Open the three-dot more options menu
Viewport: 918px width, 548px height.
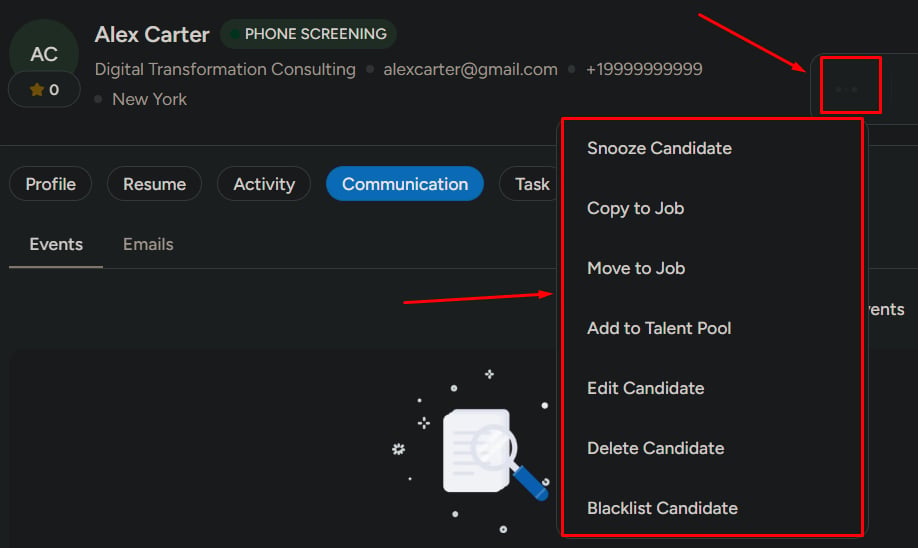(x=847, y=89)
